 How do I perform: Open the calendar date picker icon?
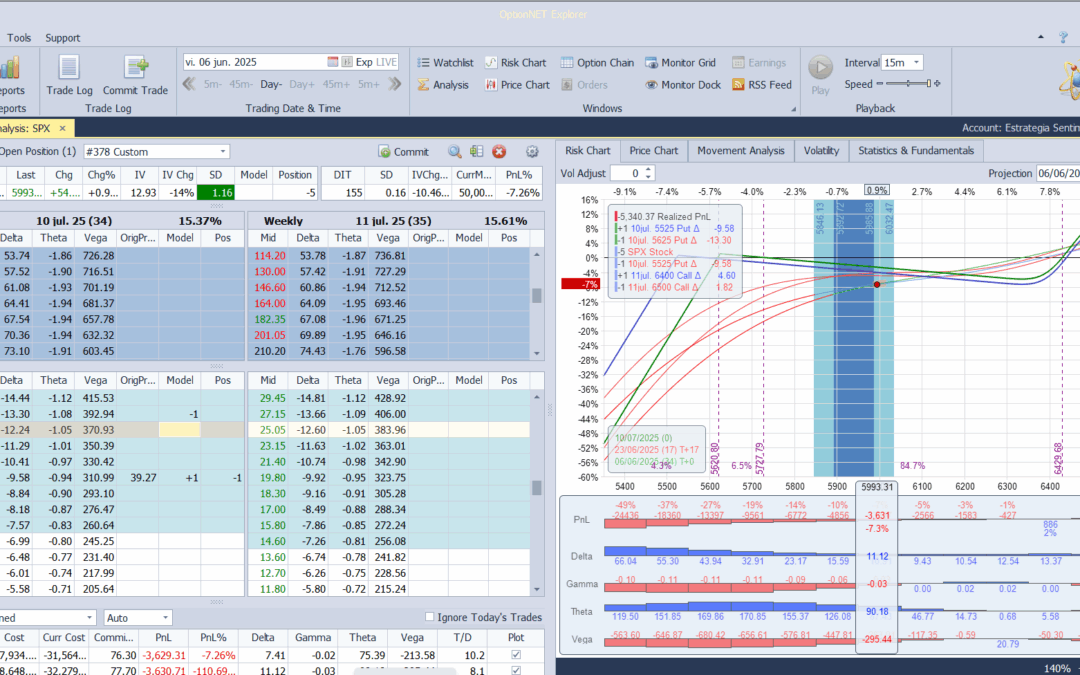click(x=333, y=62)
